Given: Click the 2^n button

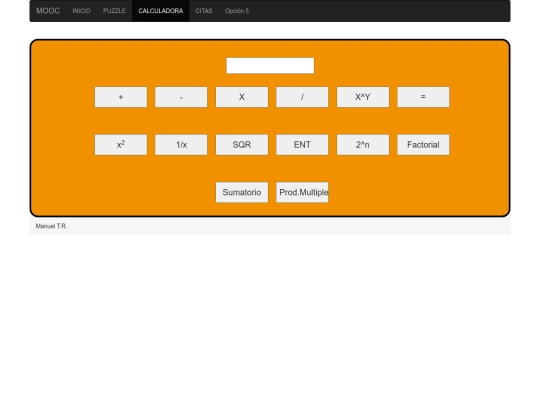Looking at the screenshot, I should tap(363, 145).
